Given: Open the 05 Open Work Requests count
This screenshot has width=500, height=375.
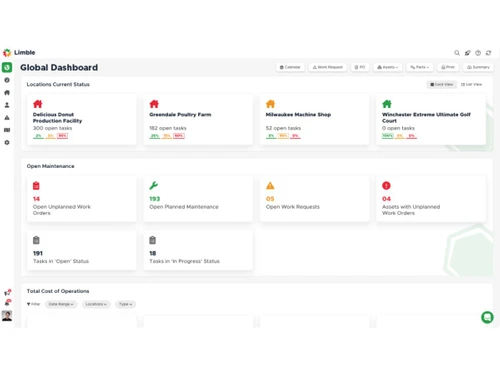Looking at the screenshot, I should click(x=270, y=199).
